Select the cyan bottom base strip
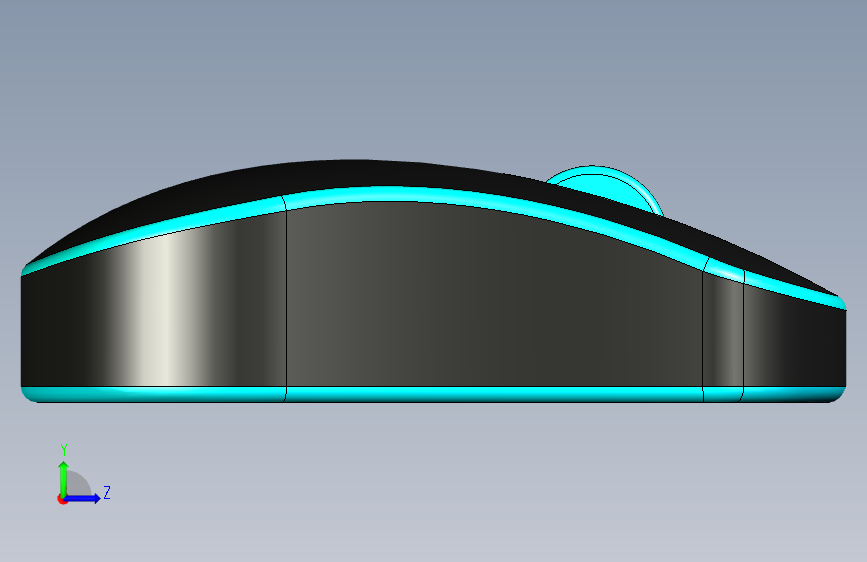Viewport: 867px width, 562px height. click(434, 394)
